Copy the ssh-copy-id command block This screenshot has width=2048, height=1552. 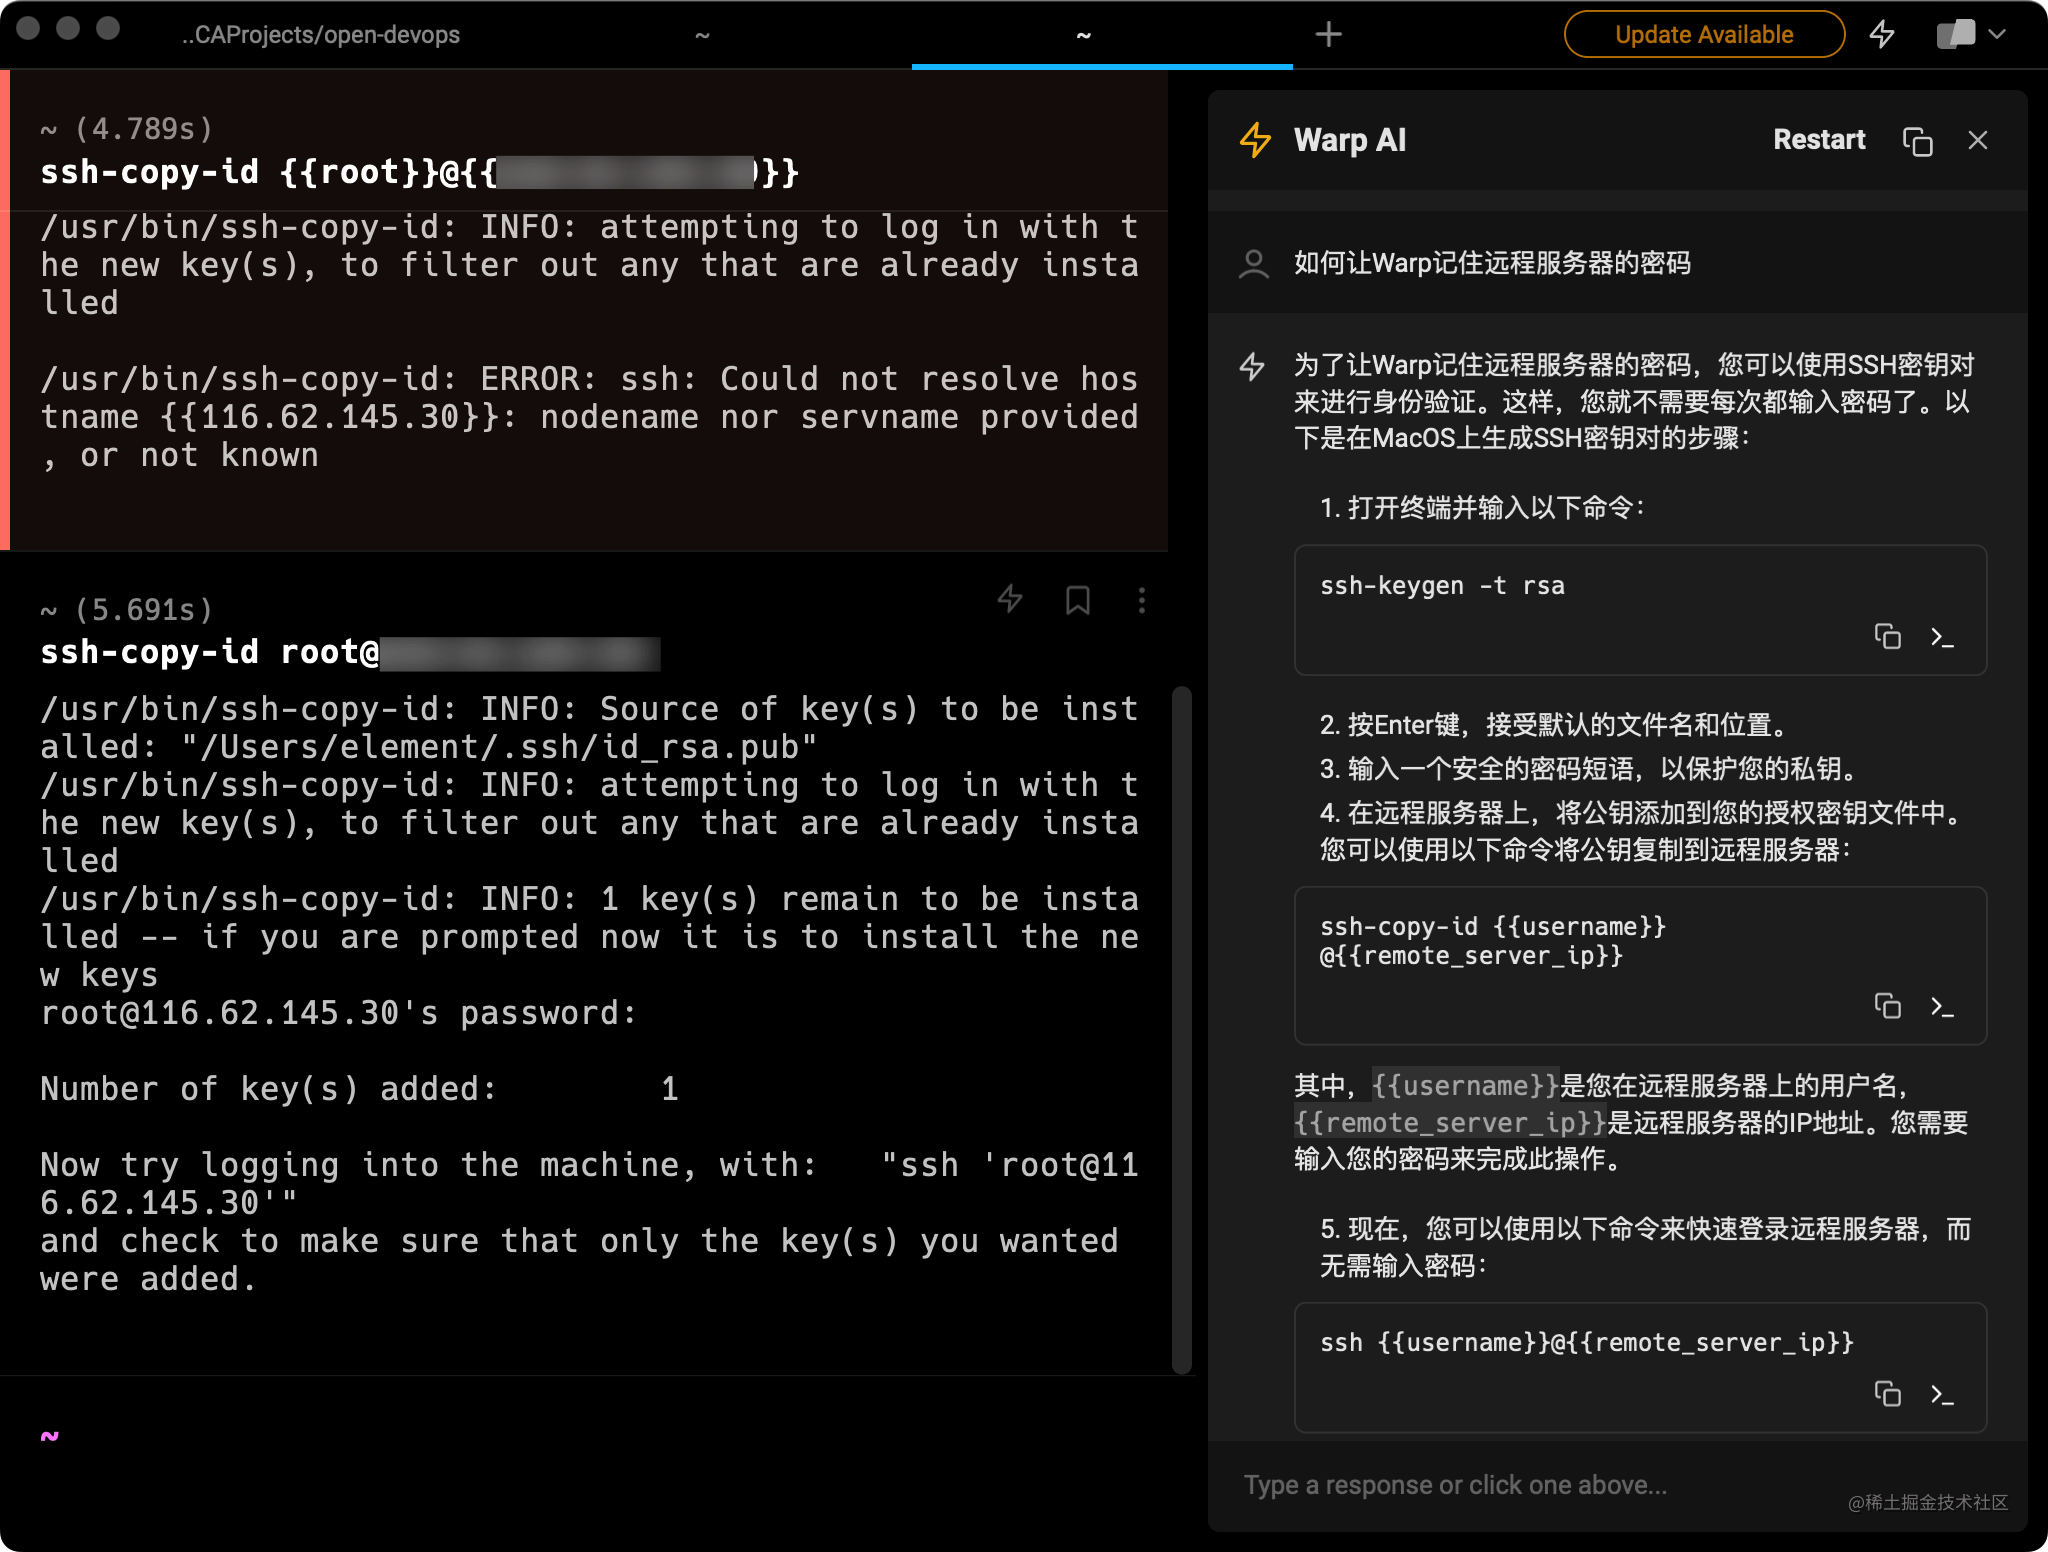(1889, 1007)
